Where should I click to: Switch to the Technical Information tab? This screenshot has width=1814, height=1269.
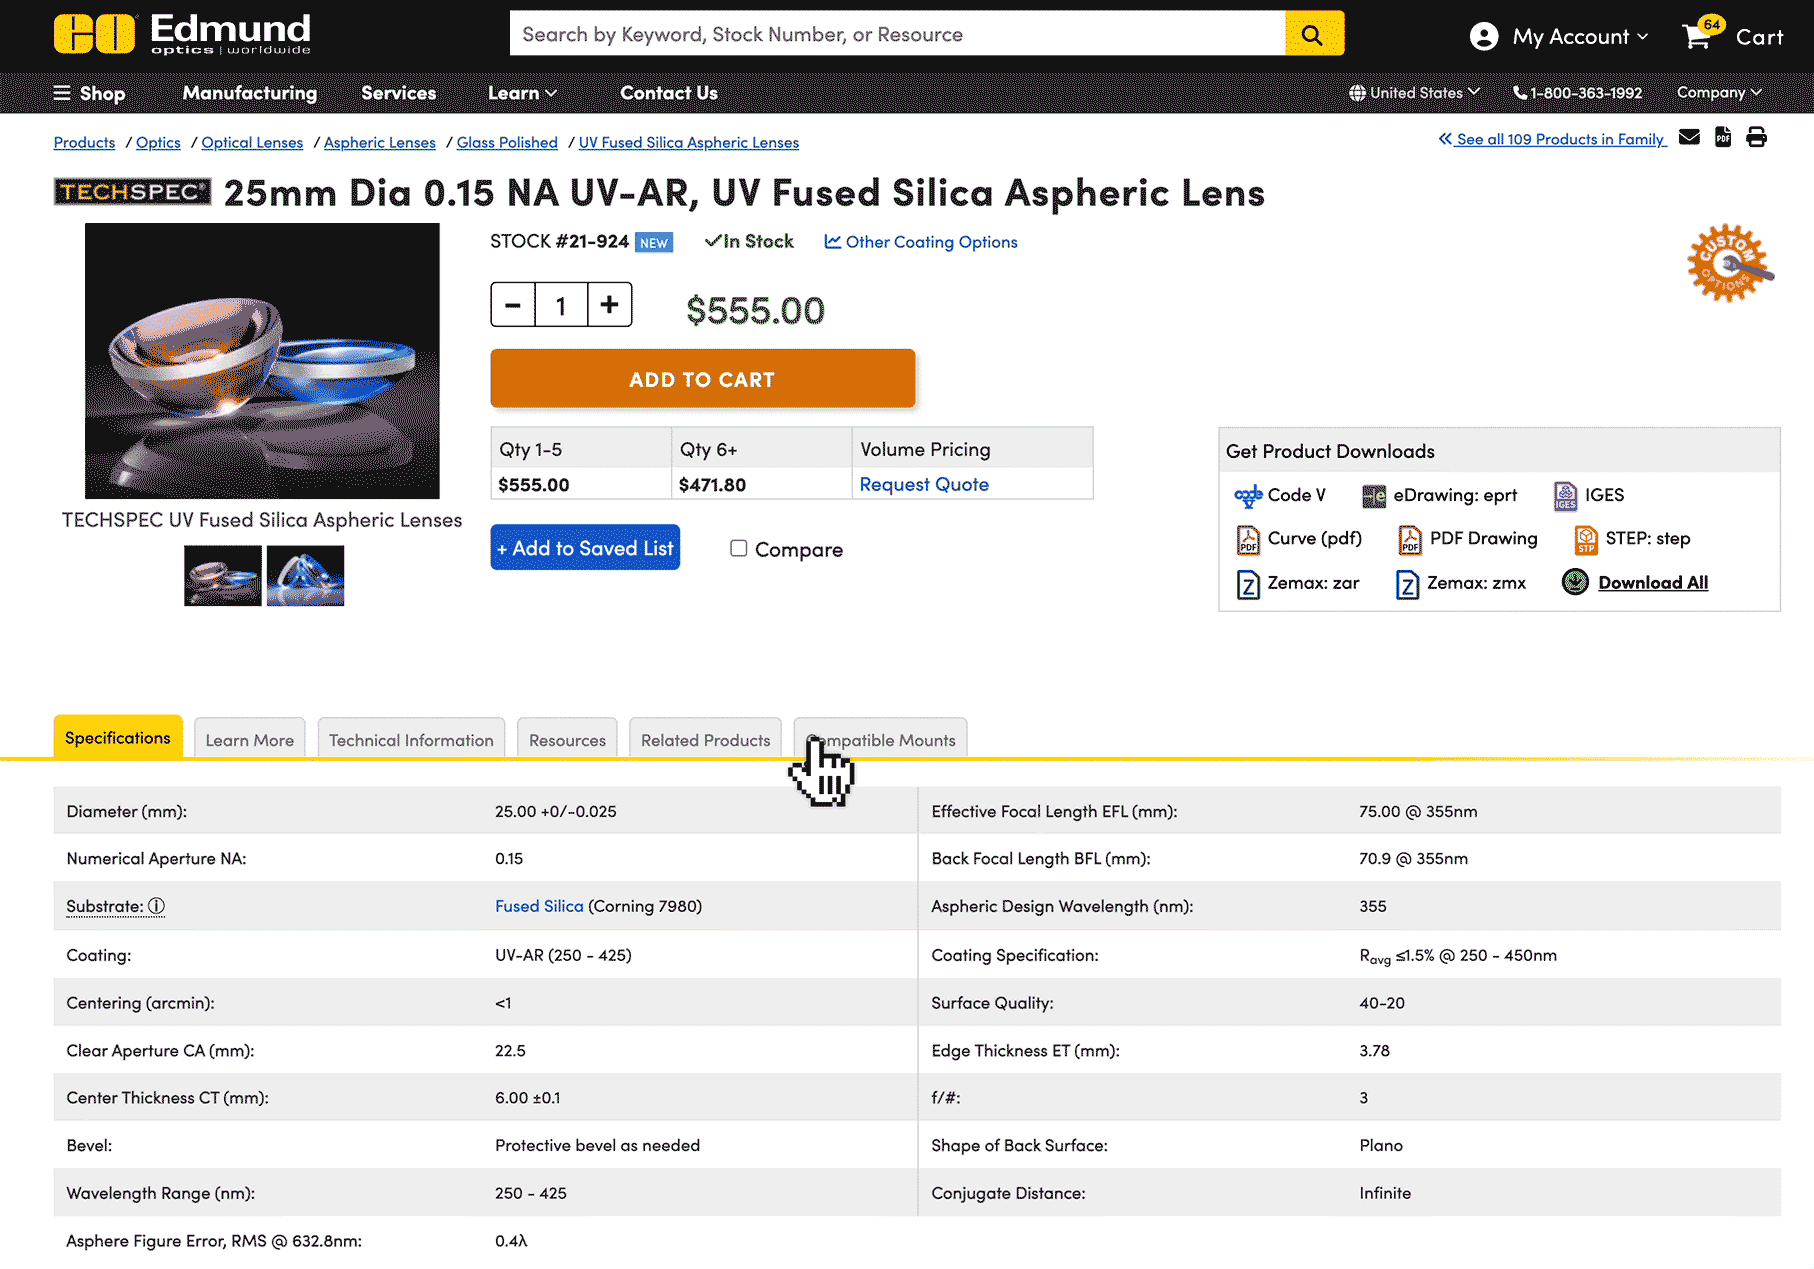point(411,740)
